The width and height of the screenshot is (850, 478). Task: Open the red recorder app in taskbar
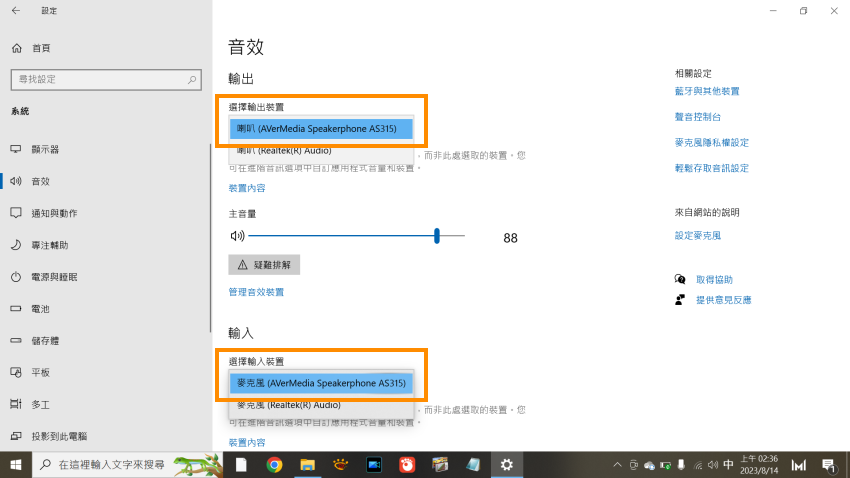coord(407,465)
